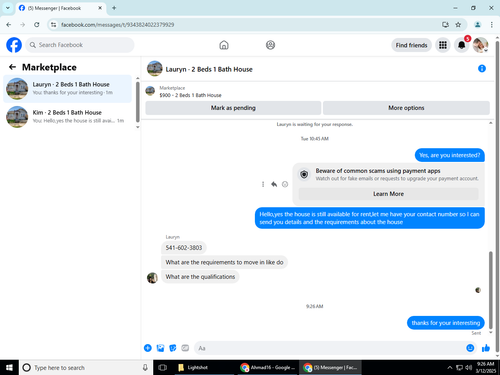Click the shield icon in the scam warning
The image size is (500, 375).
click(304, 174)
